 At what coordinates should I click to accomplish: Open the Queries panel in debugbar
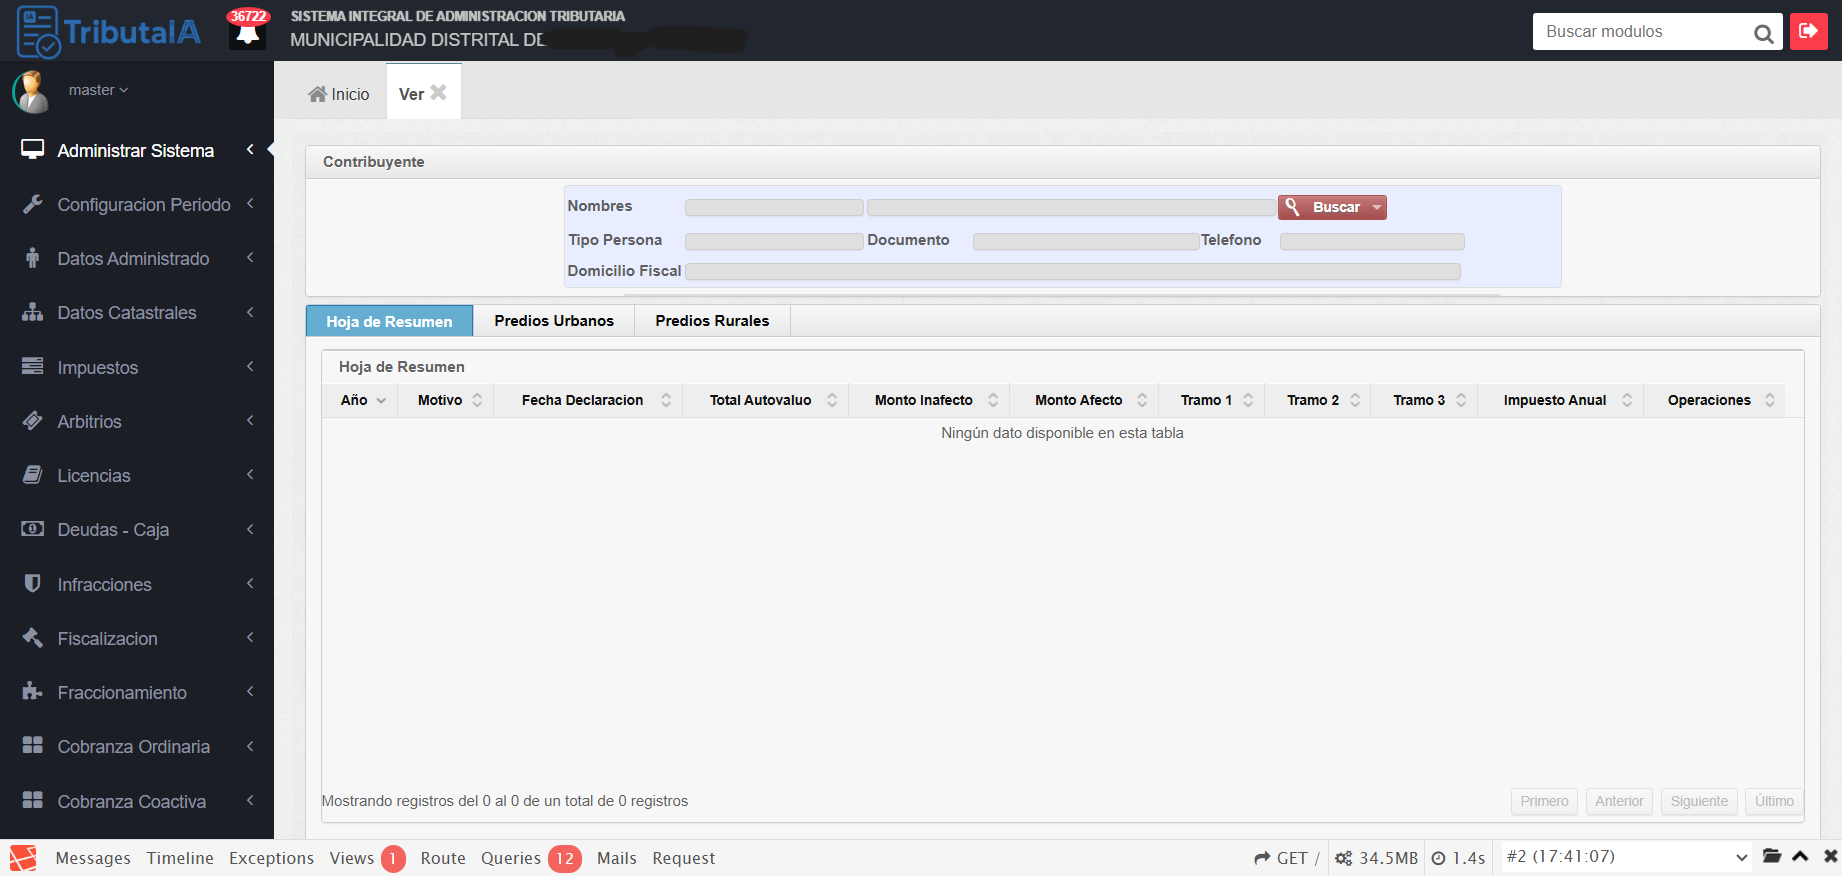511,858
